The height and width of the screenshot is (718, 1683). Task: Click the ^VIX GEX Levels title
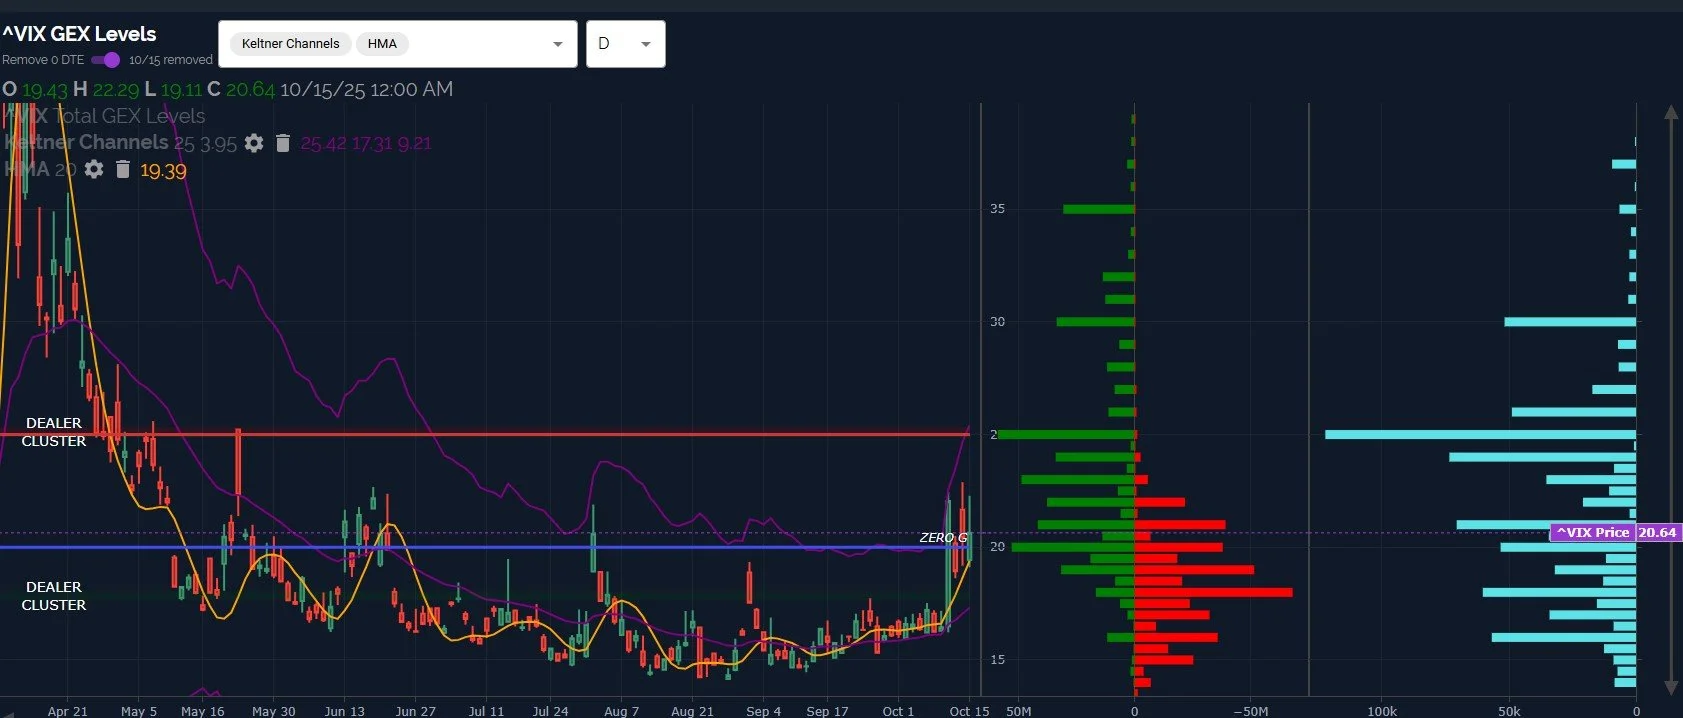click(x=79, y=34)
